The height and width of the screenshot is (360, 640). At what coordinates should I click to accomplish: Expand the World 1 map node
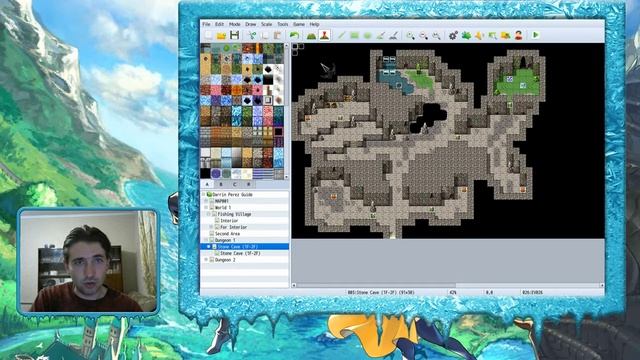(x=207, y=208)
